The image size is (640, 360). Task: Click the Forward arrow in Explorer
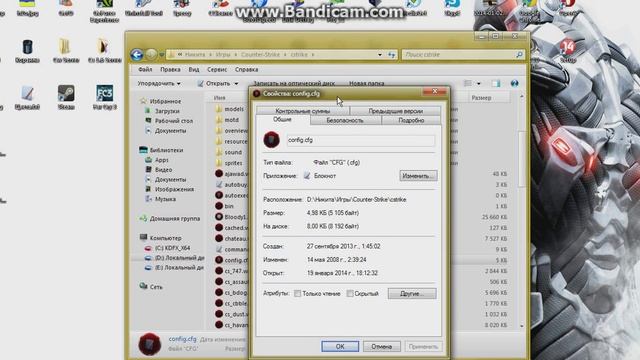(151, 54)
